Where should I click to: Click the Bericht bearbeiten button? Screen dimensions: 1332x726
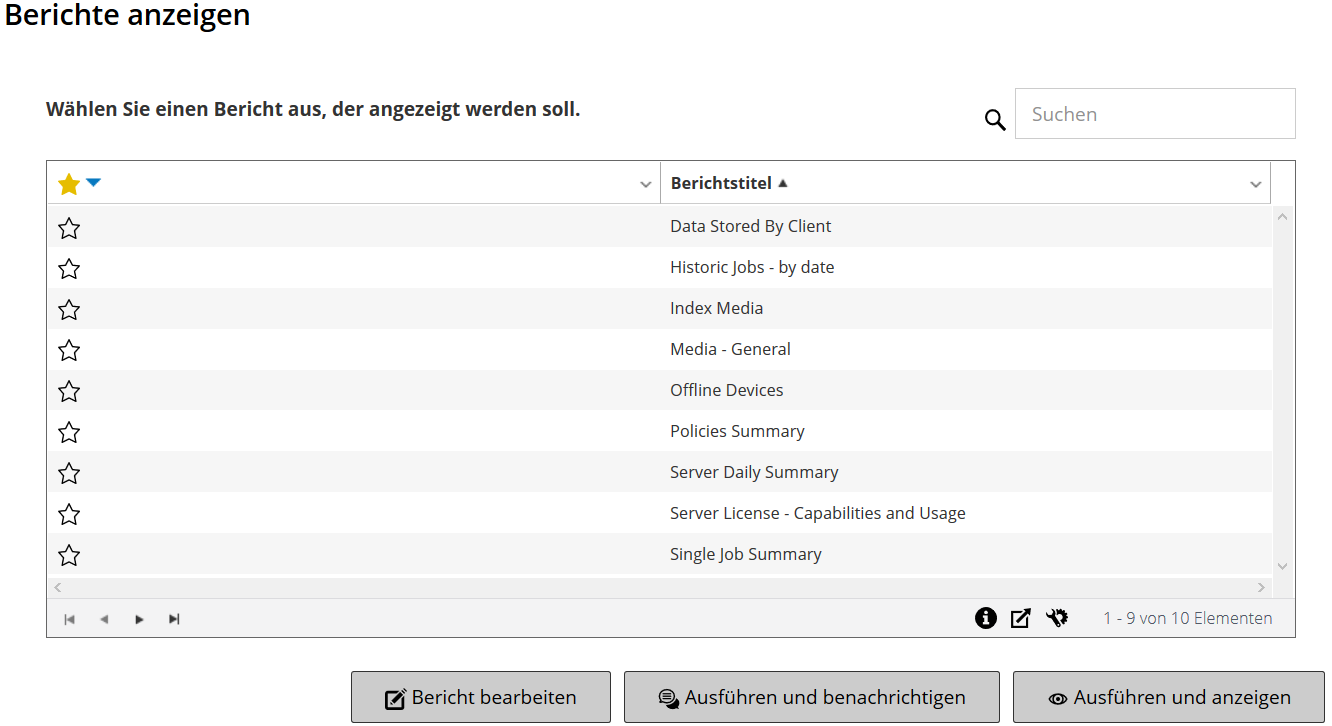coord(480,697)
